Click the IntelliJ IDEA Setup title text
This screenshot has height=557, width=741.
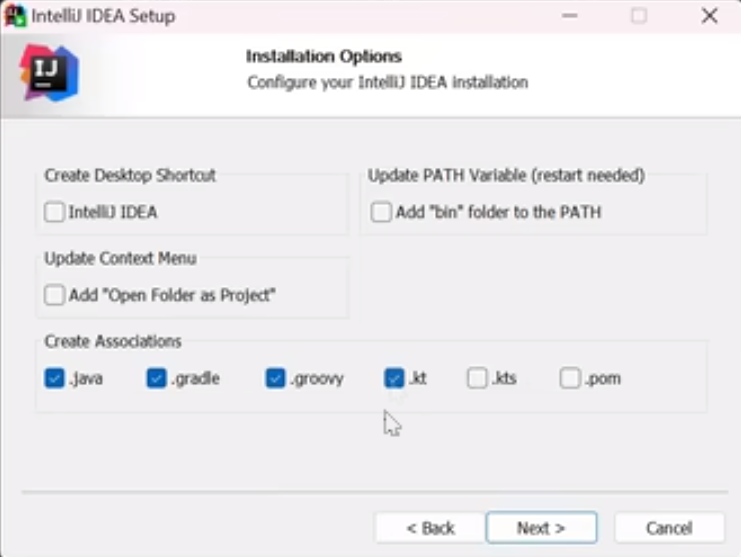click(103, 16)
